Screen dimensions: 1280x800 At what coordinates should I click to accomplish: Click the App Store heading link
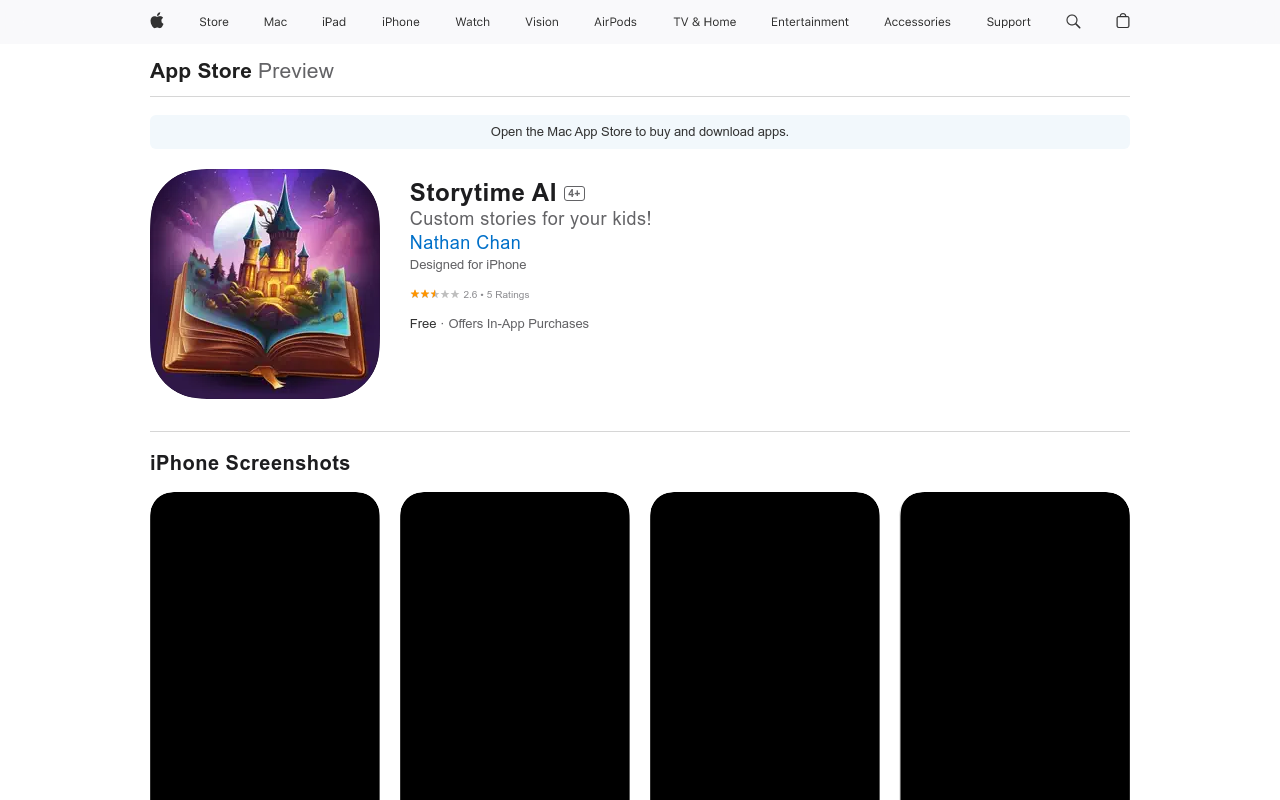[201, 71]
